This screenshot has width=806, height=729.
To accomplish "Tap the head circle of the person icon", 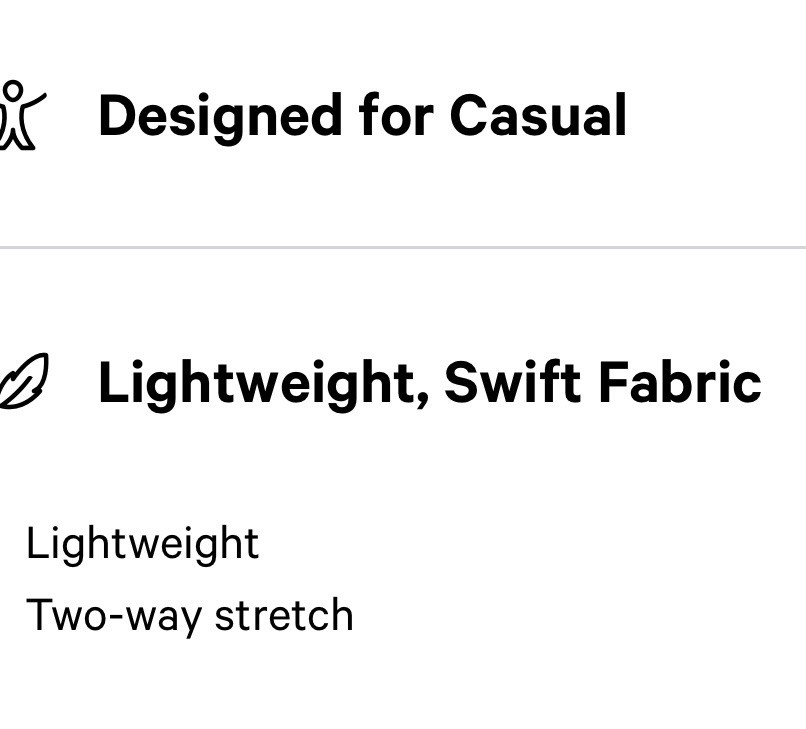I will [12, 91].
